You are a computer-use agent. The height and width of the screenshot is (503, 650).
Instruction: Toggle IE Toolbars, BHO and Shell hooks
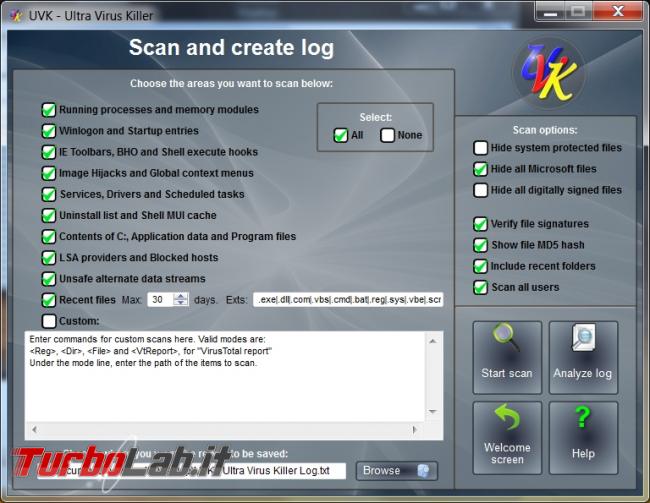(x=49, y=152)
